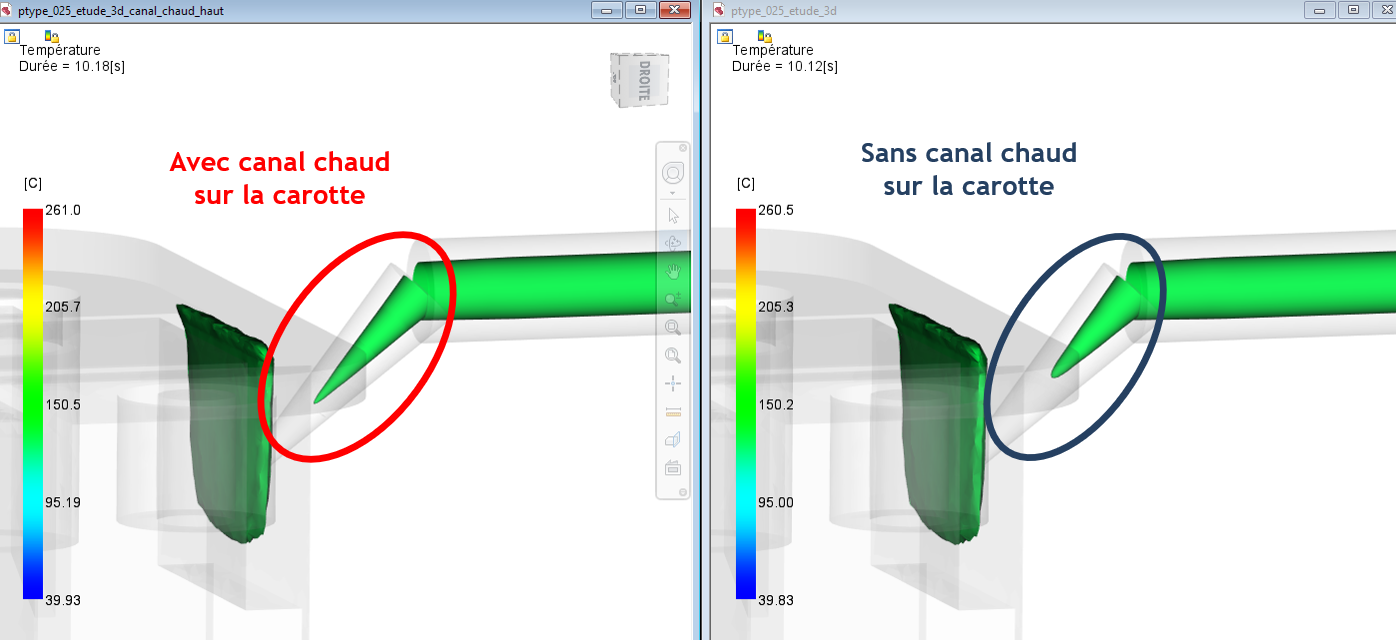
Task: Toggle the scale lock in left window
Action: click(51, 36)
